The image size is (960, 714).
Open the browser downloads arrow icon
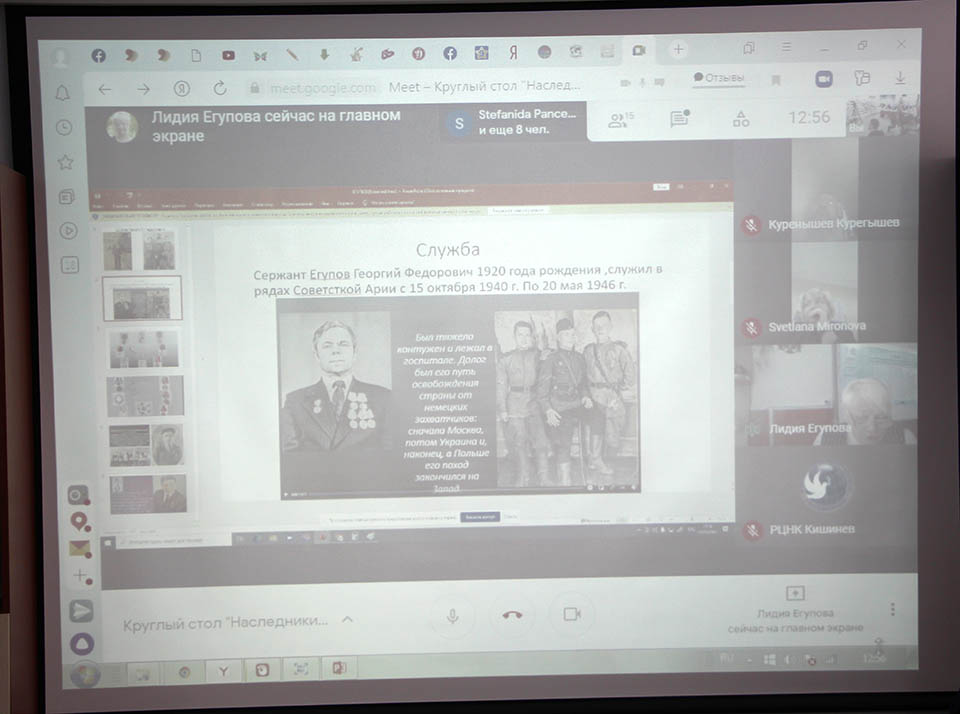[900, 77]
